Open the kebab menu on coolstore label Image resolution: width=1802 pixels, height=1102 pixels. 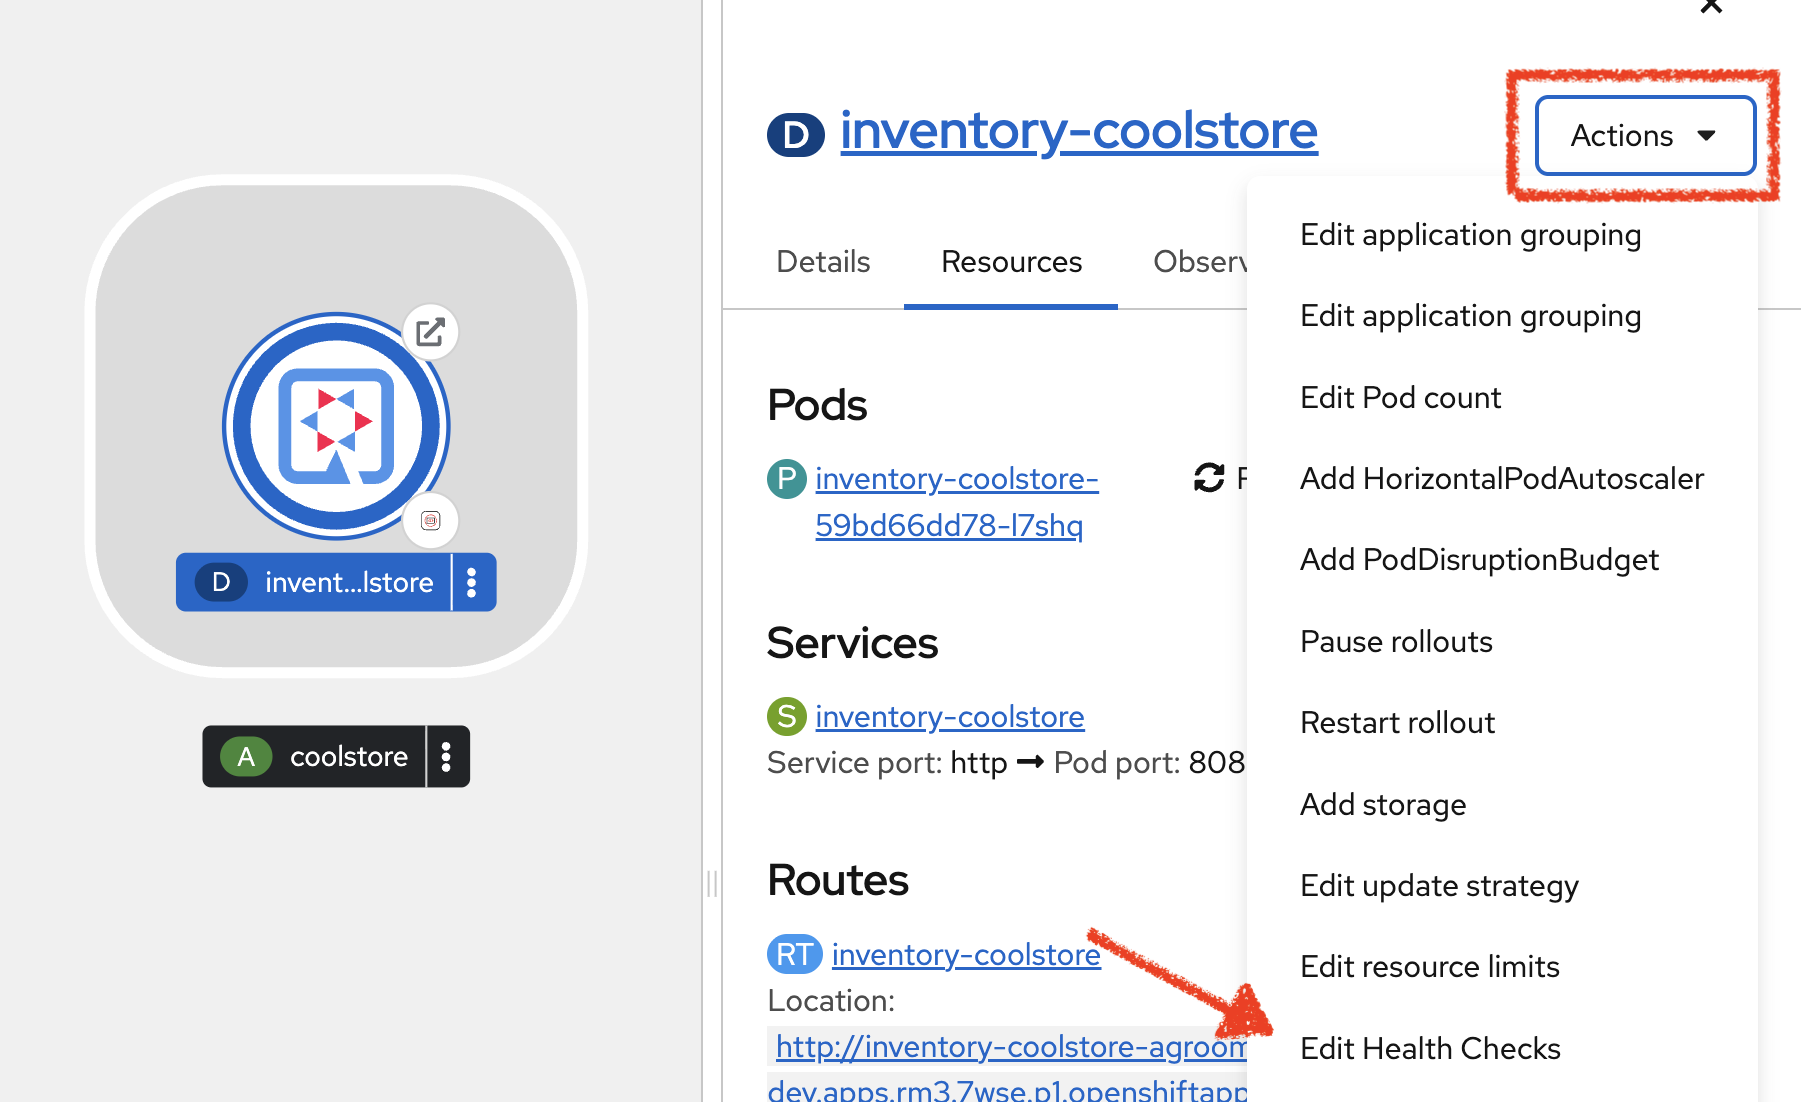(x=446, y=757)
